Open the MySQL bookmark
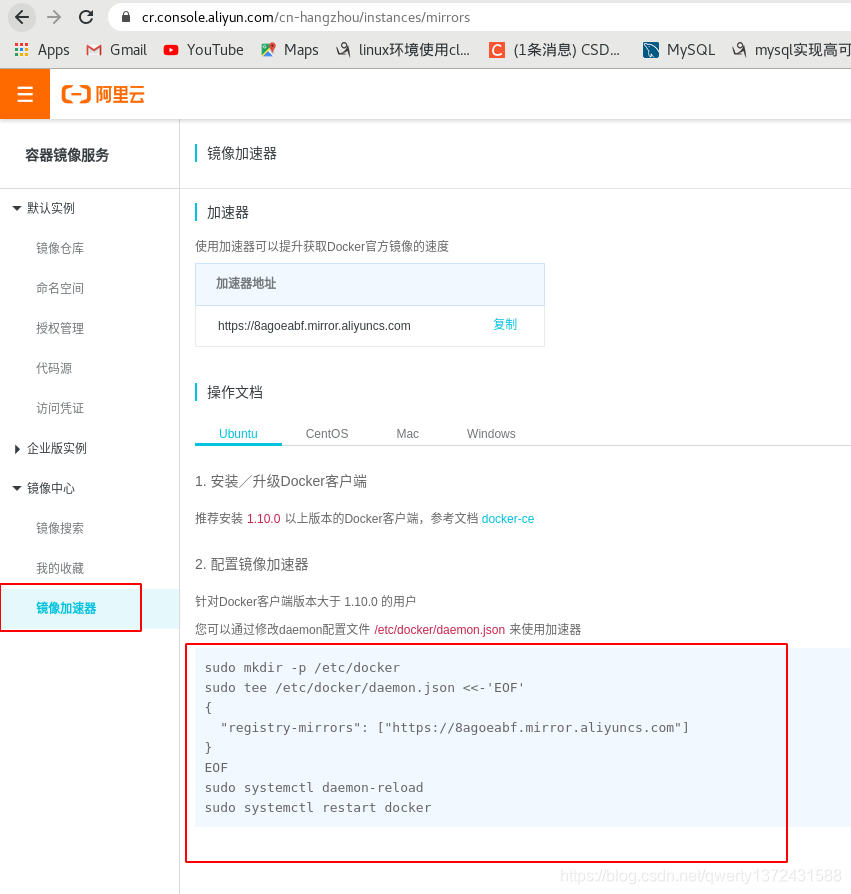 tap(678, 50)
